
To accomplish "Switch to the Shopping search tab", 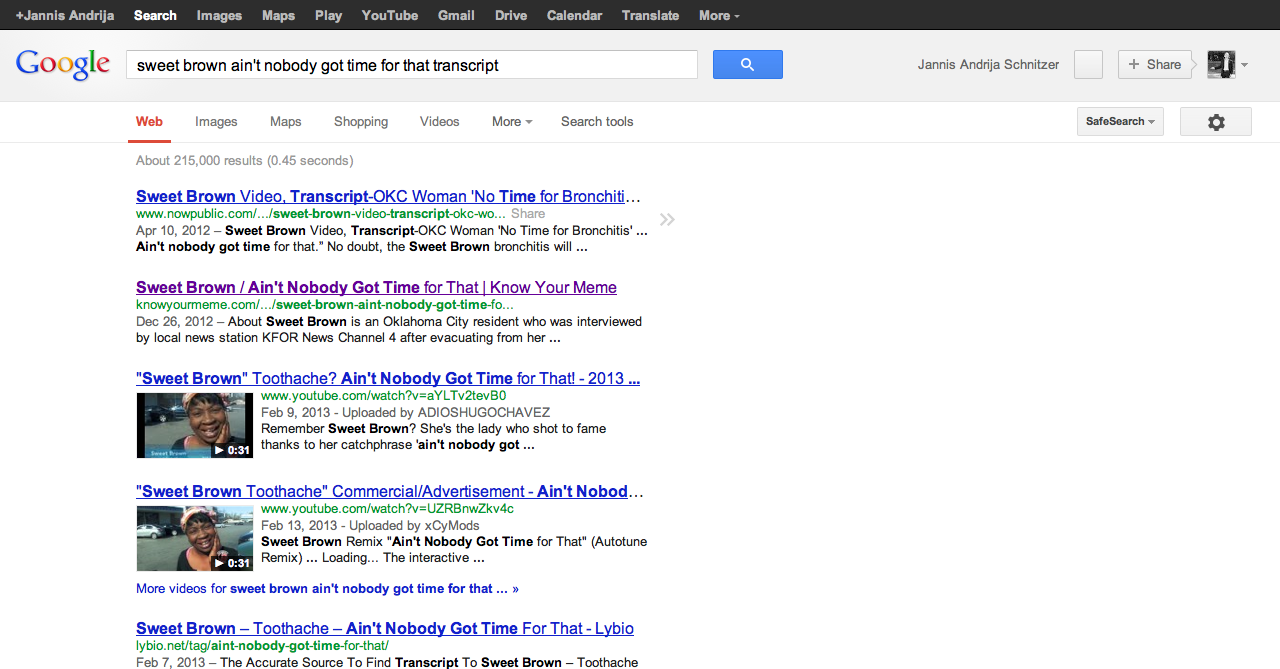I will pos(361,122).
